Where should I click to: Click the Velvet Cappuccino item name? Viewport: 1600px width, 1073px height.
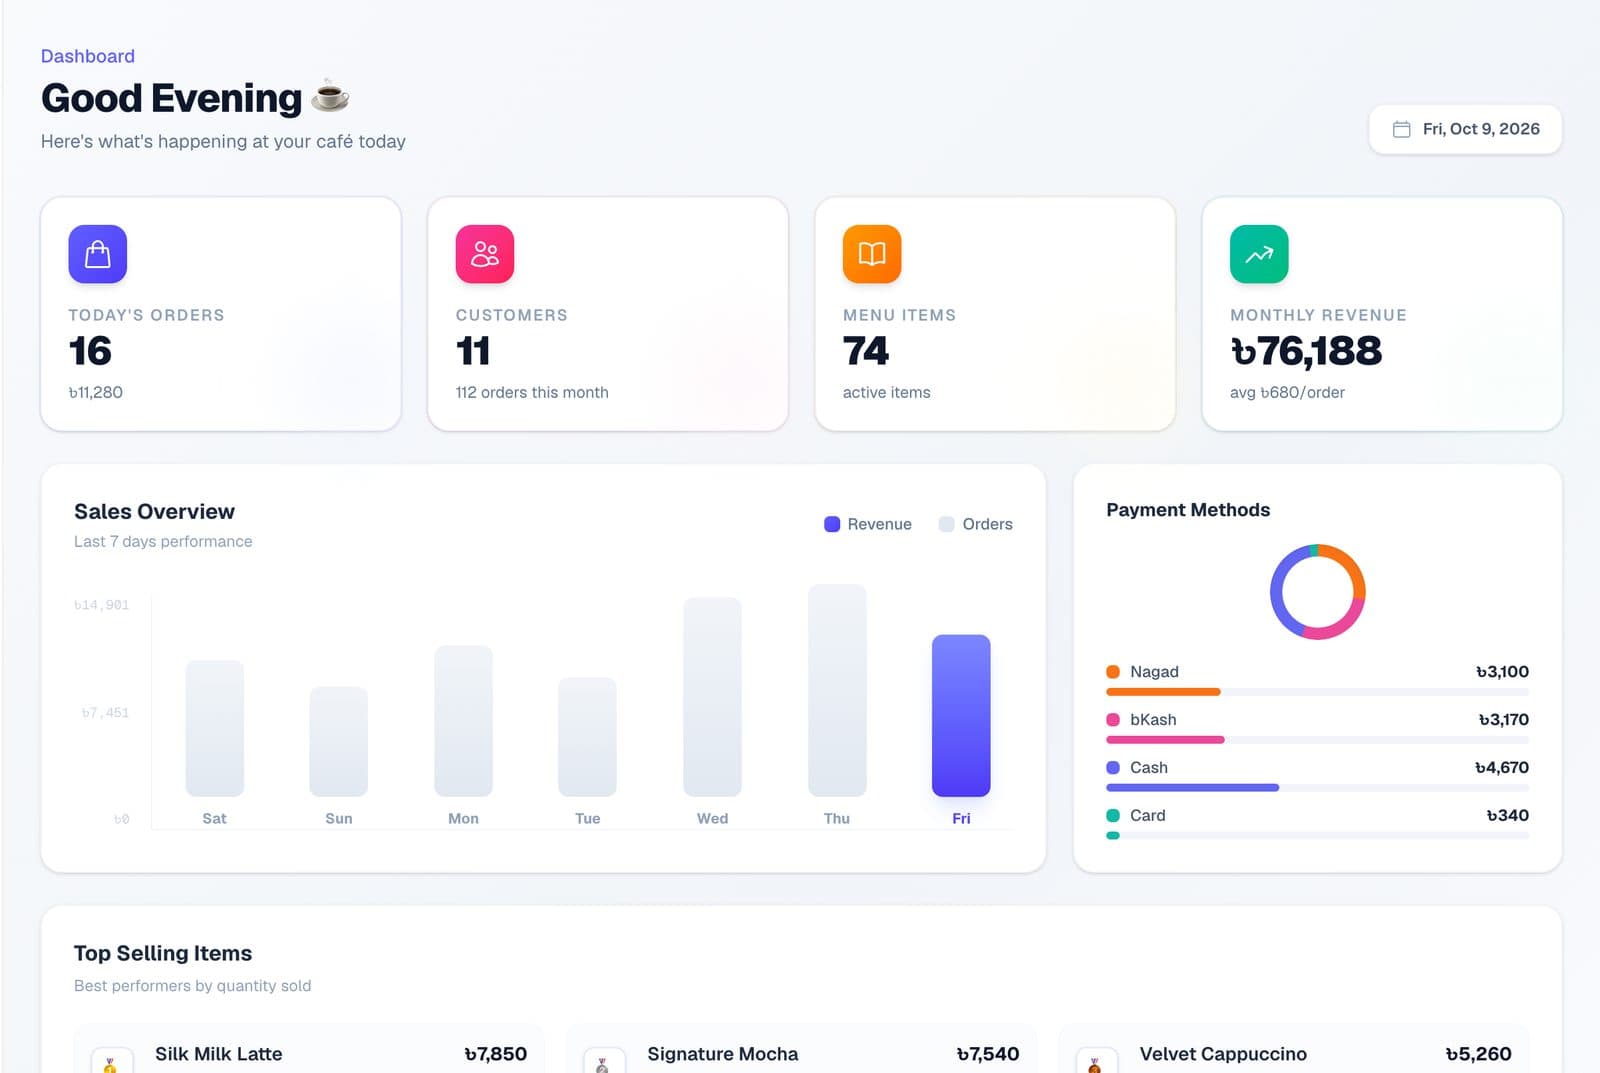tap(1223, 1054)
